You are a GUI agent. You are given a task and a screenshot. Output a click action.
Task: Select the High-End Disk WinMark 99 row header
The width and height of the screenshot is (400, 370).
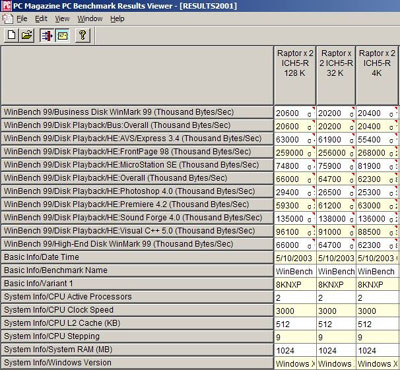point(137,244)
